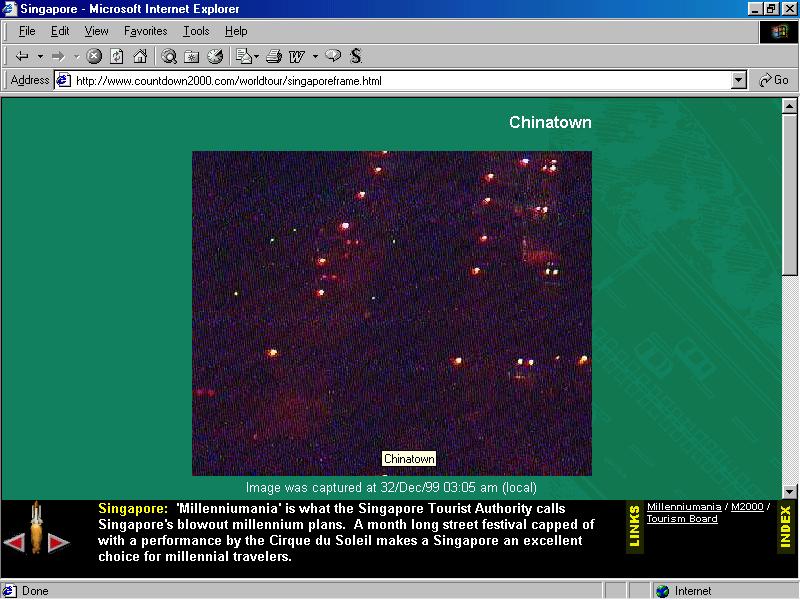
Task: Open the Tools menu
Action: pyautogui.click(x=196, y=31)
